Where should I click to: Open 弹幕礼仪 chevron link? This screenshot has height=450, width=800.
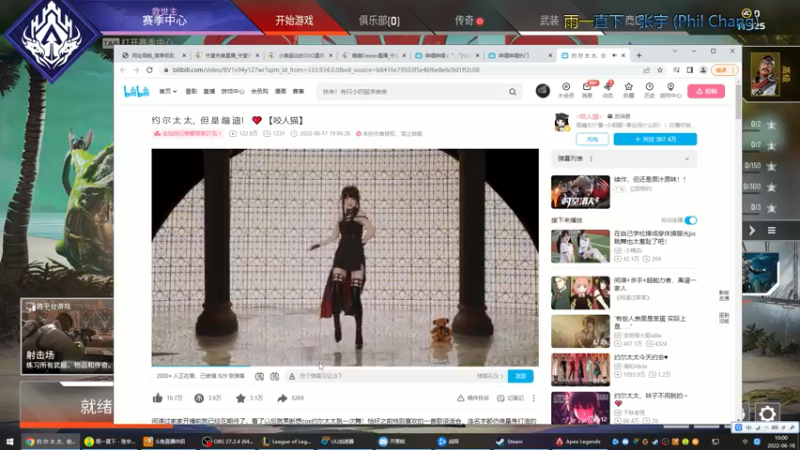click(x=490, y=376)
